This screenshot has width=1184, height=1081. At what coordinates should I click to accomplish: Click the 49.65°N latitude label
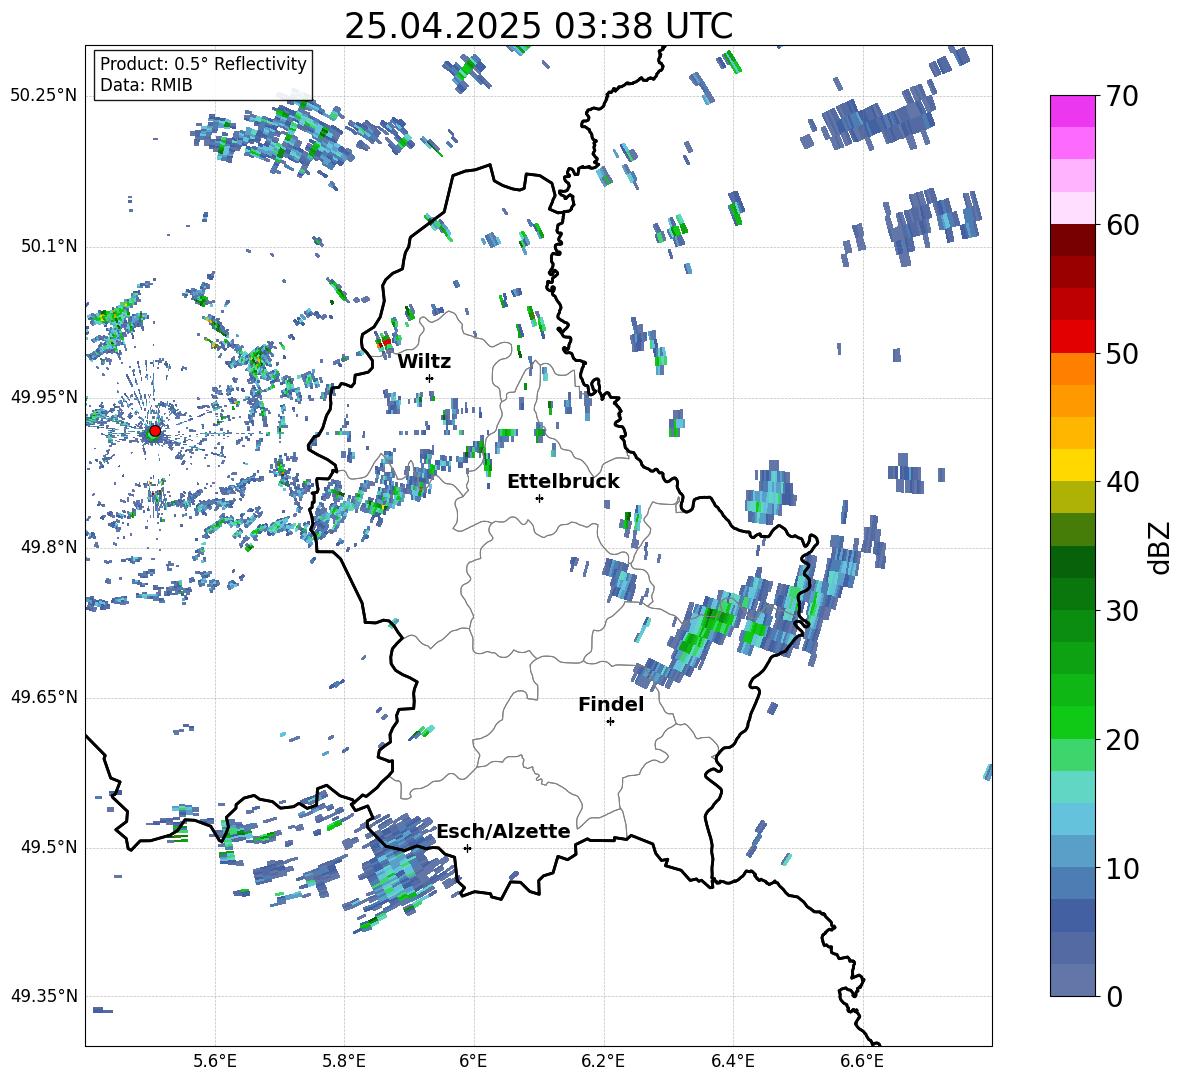pyautogui.click(x=44, y=697)
